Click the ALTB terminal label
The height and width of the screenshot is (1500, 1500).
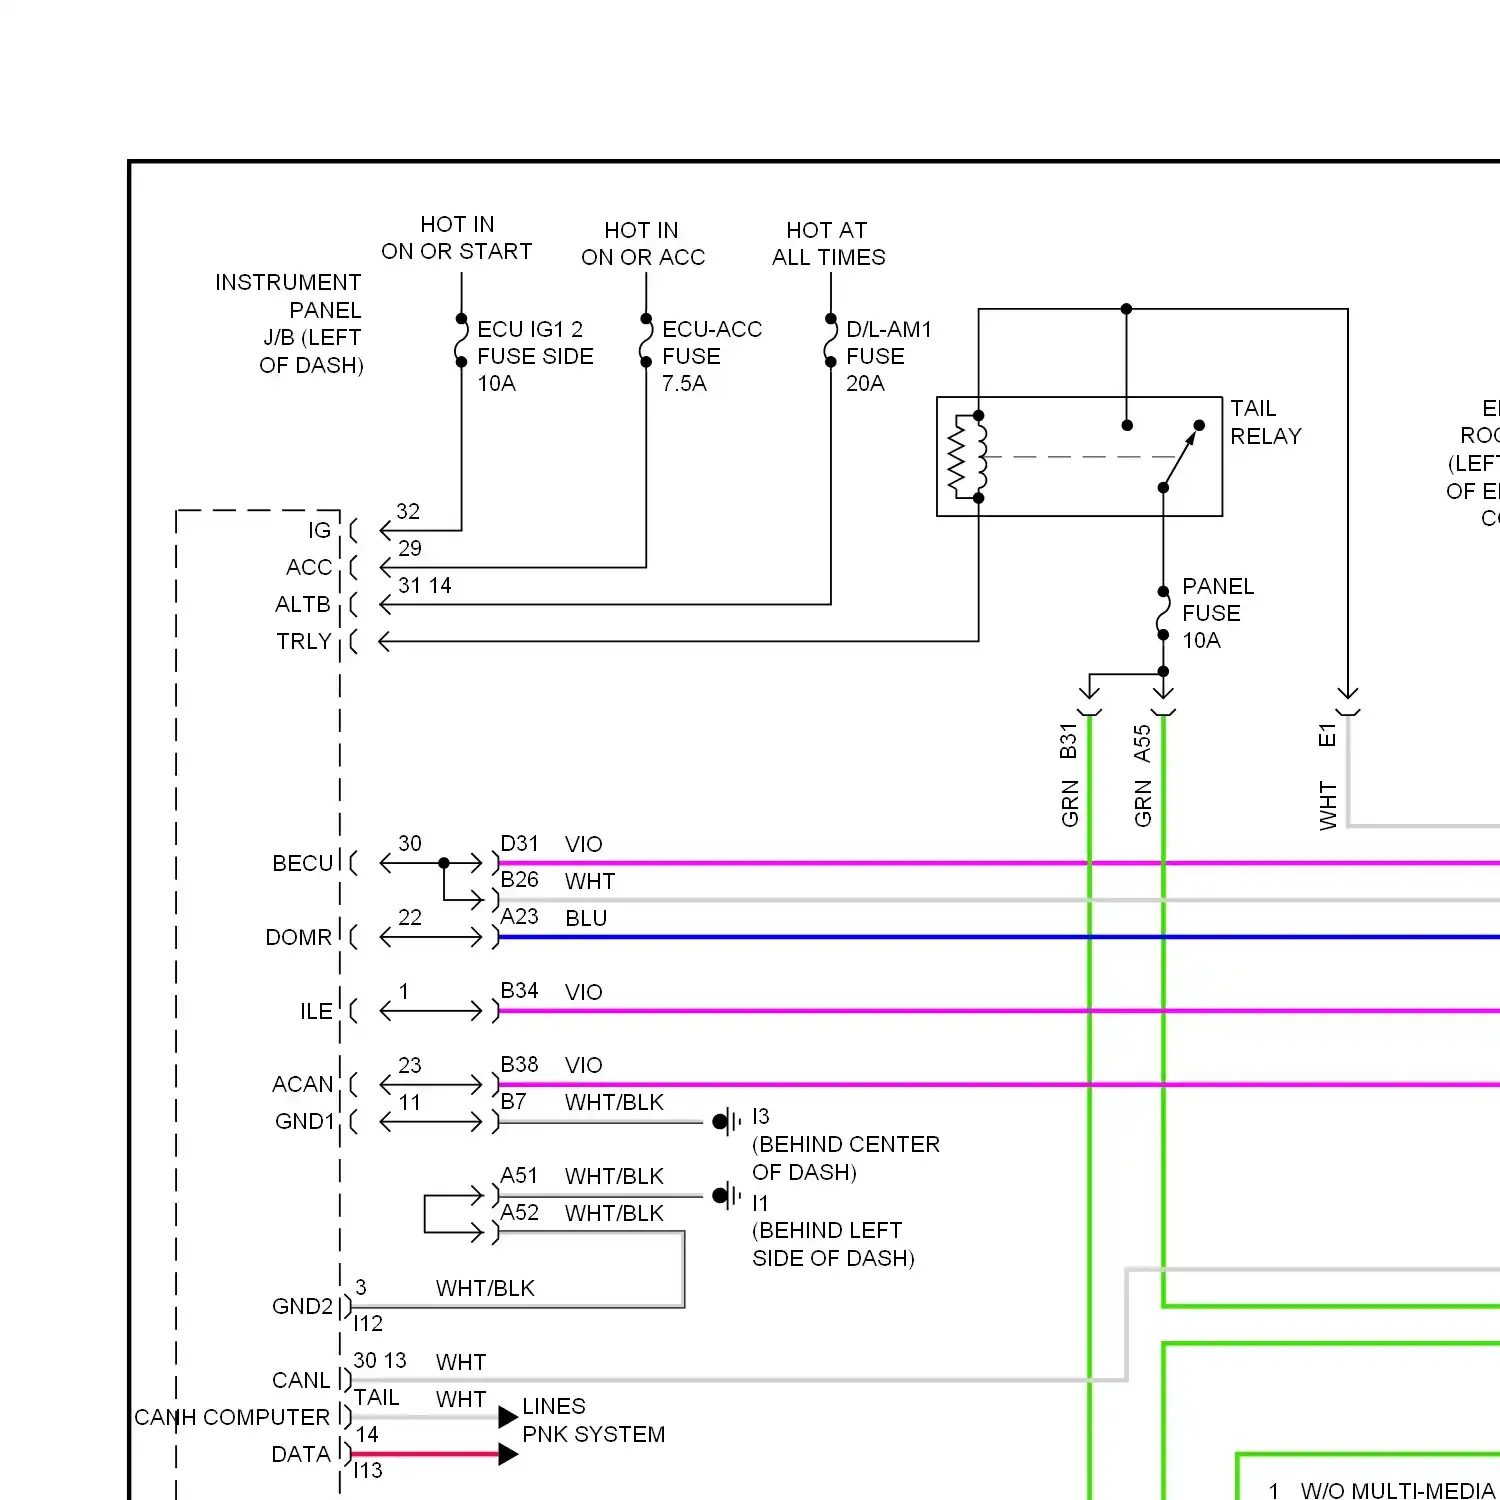click(302, 604)
